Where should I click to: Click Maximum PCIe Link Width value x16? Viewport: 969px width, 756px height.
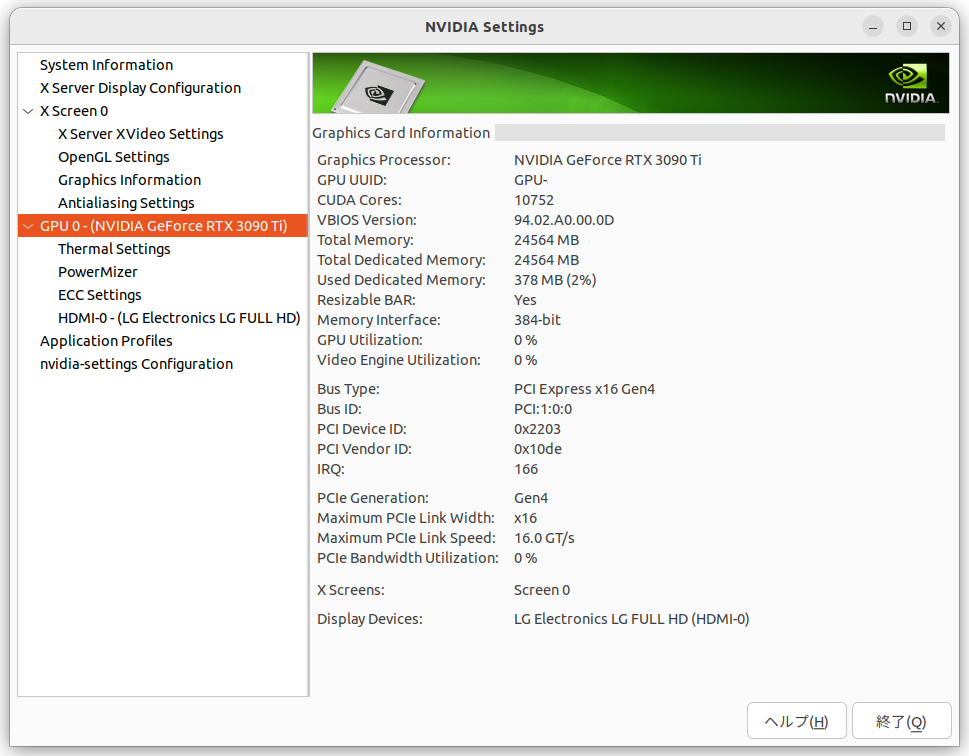coord(525,518)
